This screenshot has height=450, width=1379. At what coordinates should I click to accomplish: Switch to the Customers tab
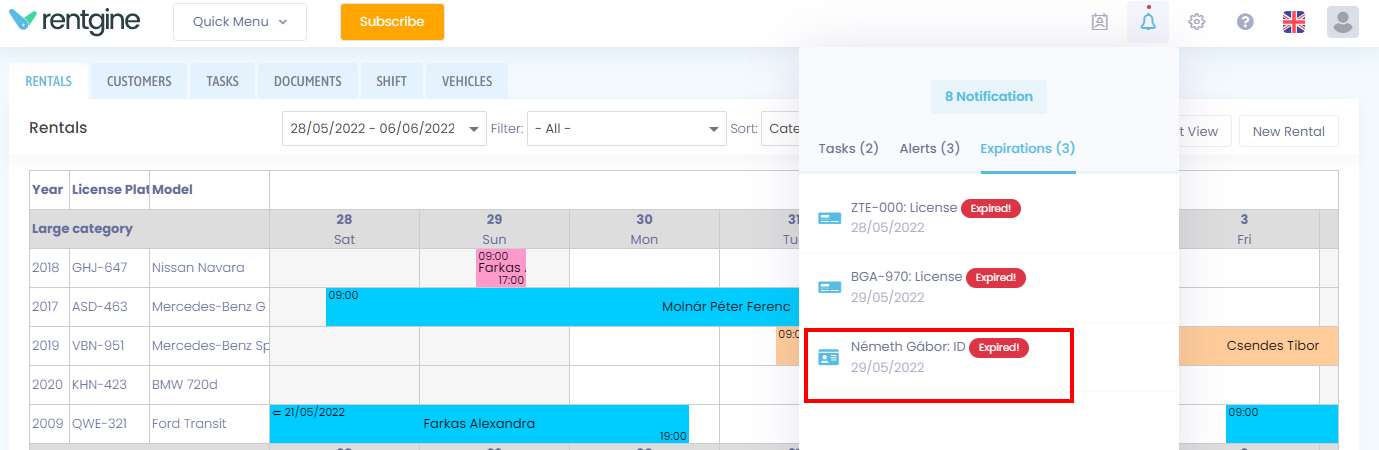pyautogui.click(x=139, y=82)
